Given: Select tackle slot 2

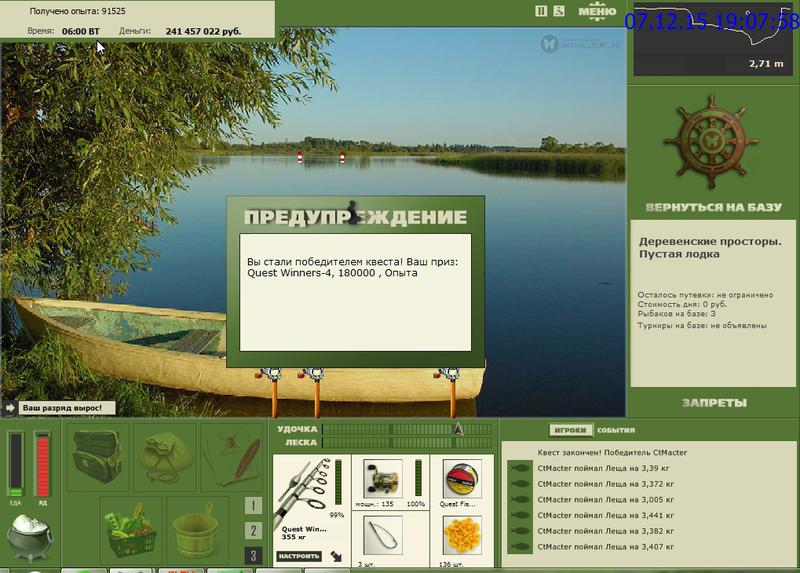Looking at the screenshot, I should click(254, 530).
